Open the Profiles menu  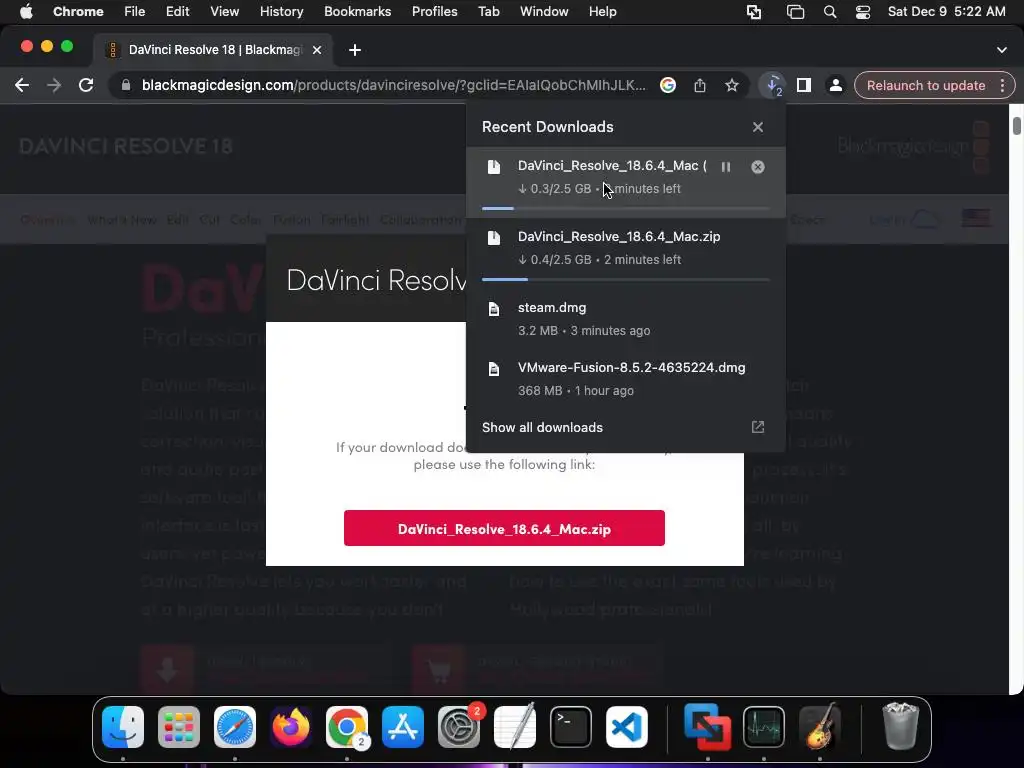pos(435,12)
